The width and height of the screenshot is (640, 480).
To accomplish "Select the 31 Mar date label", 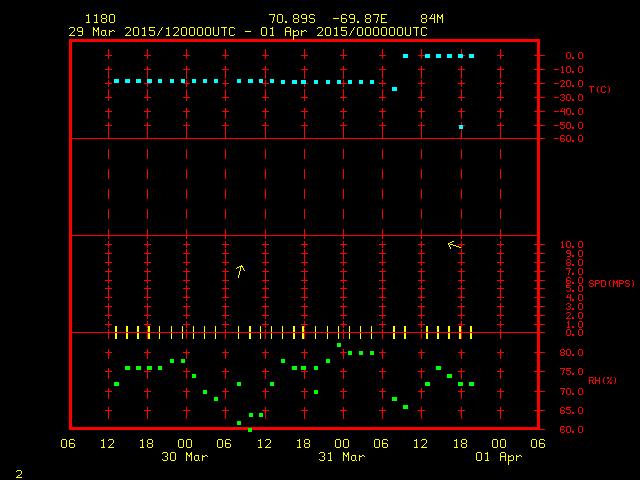I will [x=341, y=457].
